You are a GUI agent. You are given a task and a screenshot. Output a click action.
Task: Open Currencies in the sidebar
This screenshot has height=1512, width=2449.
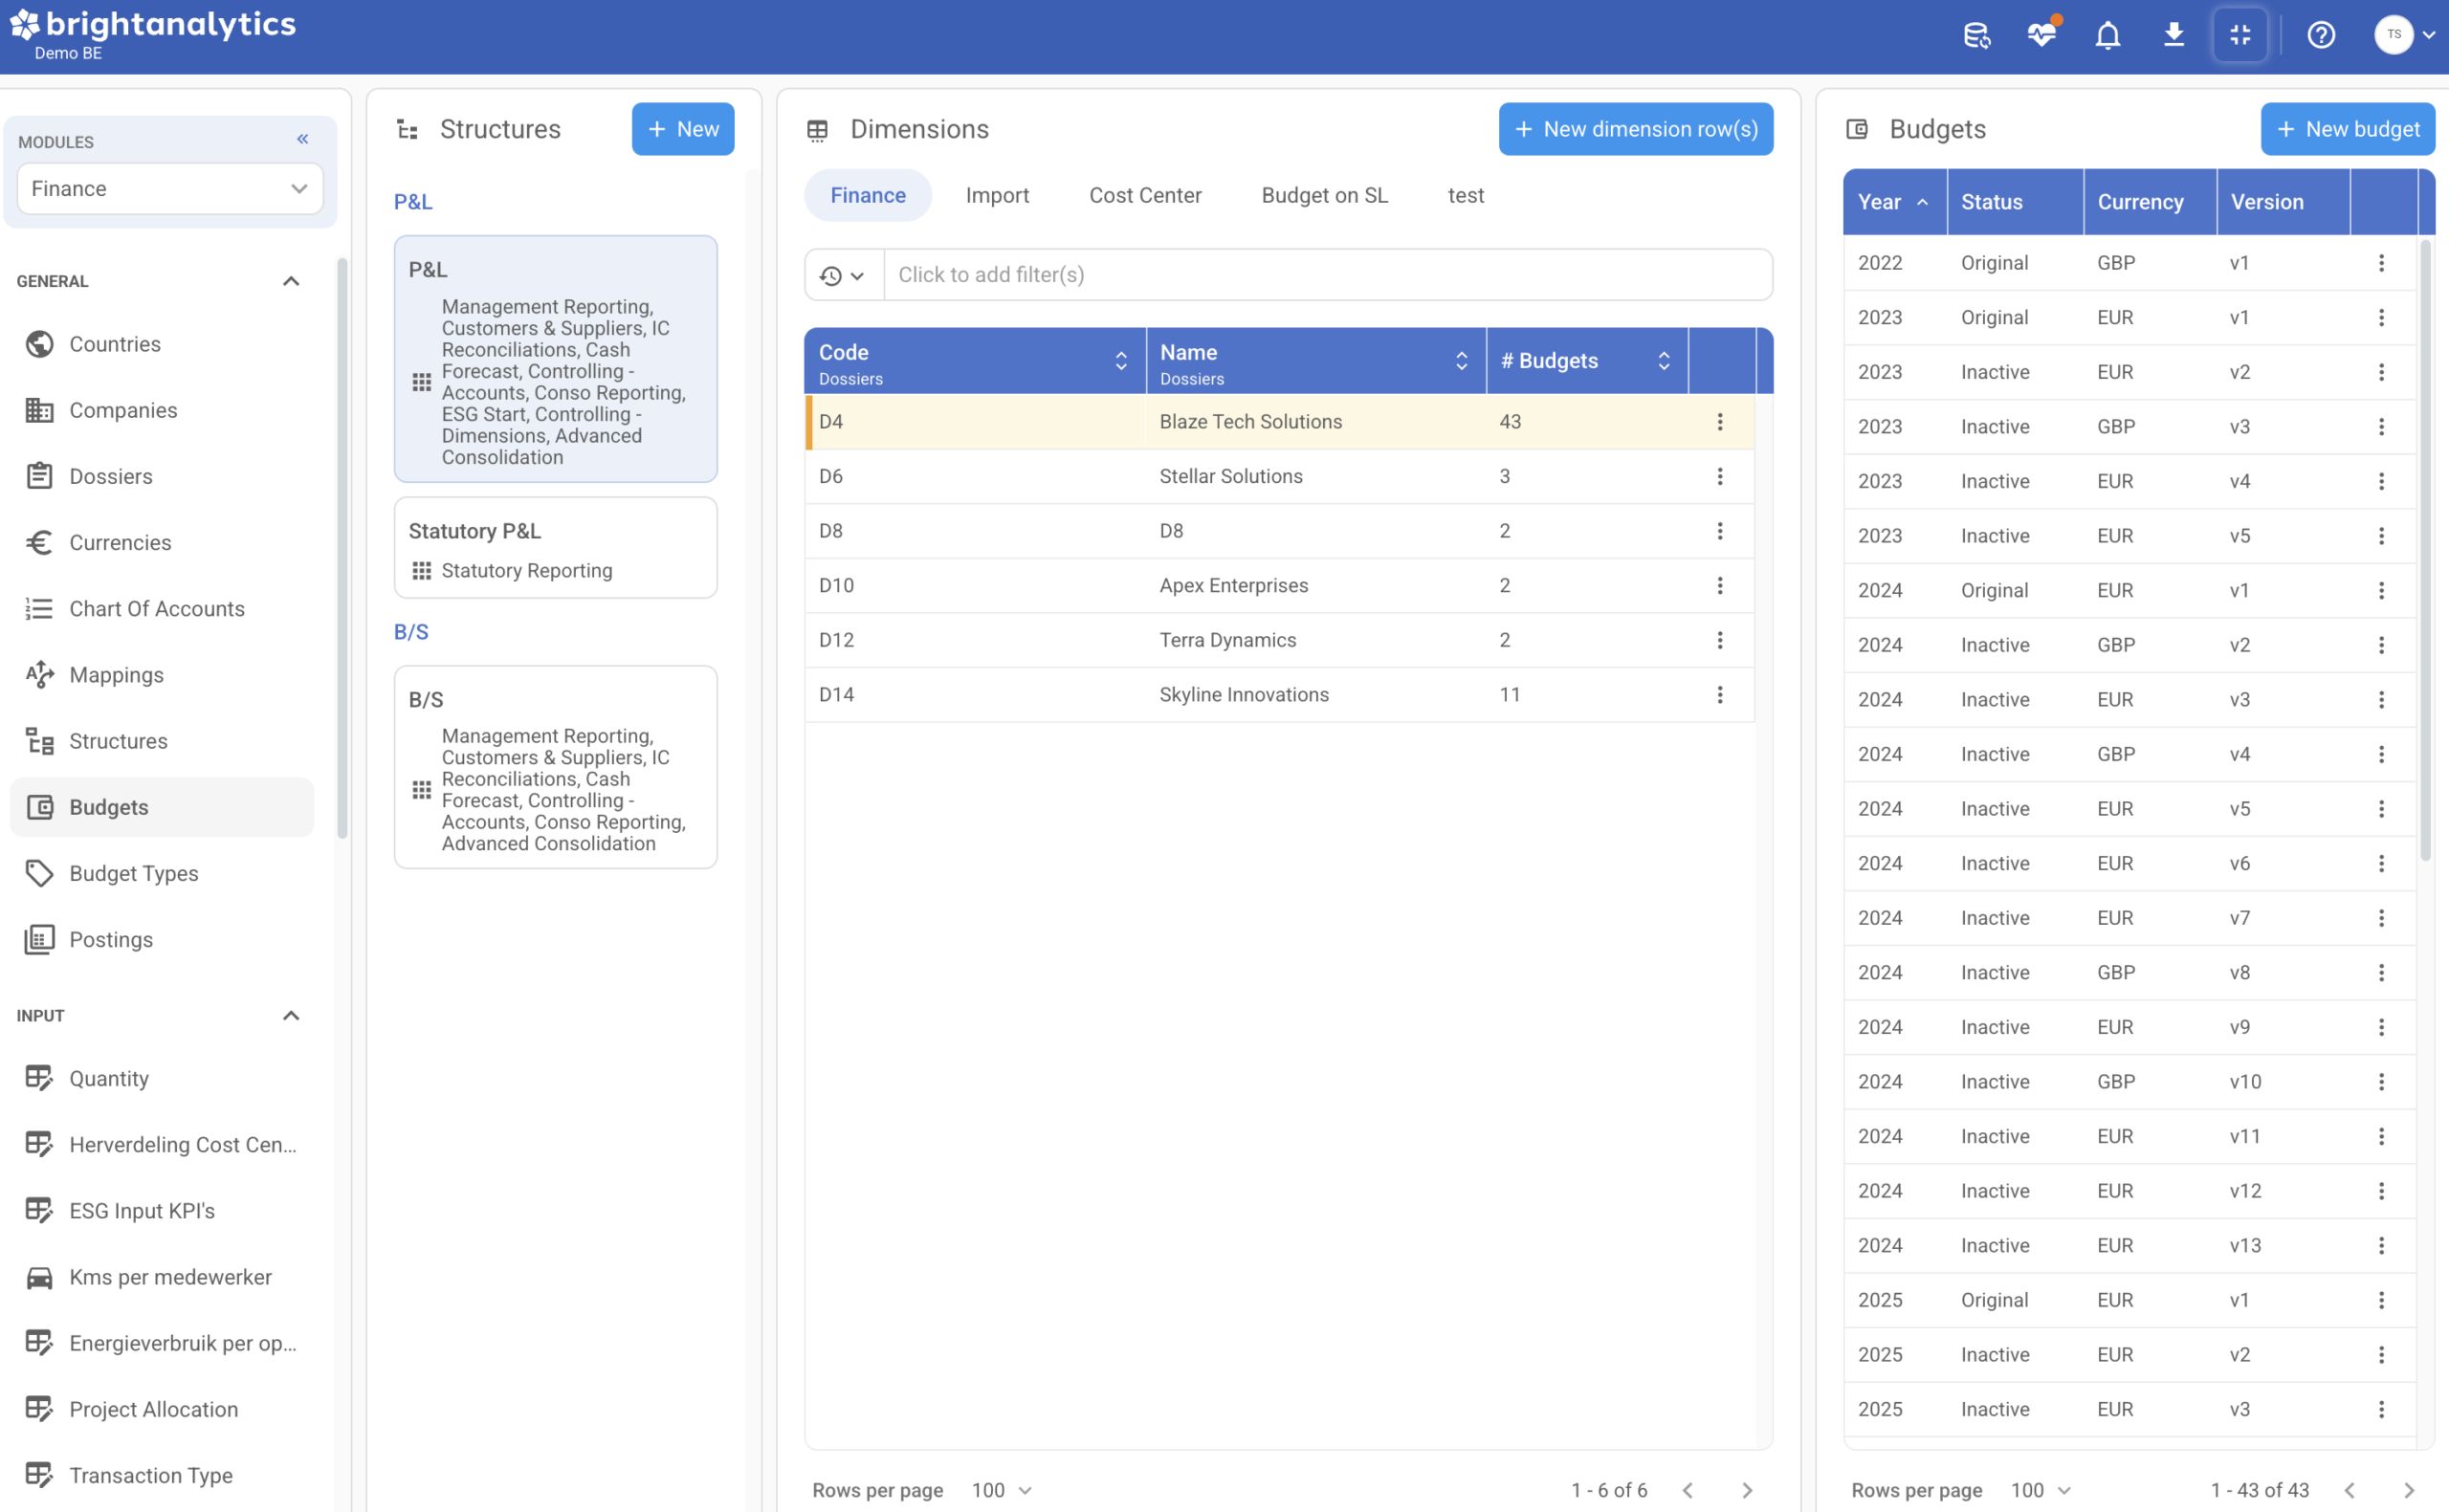[161, 542]
